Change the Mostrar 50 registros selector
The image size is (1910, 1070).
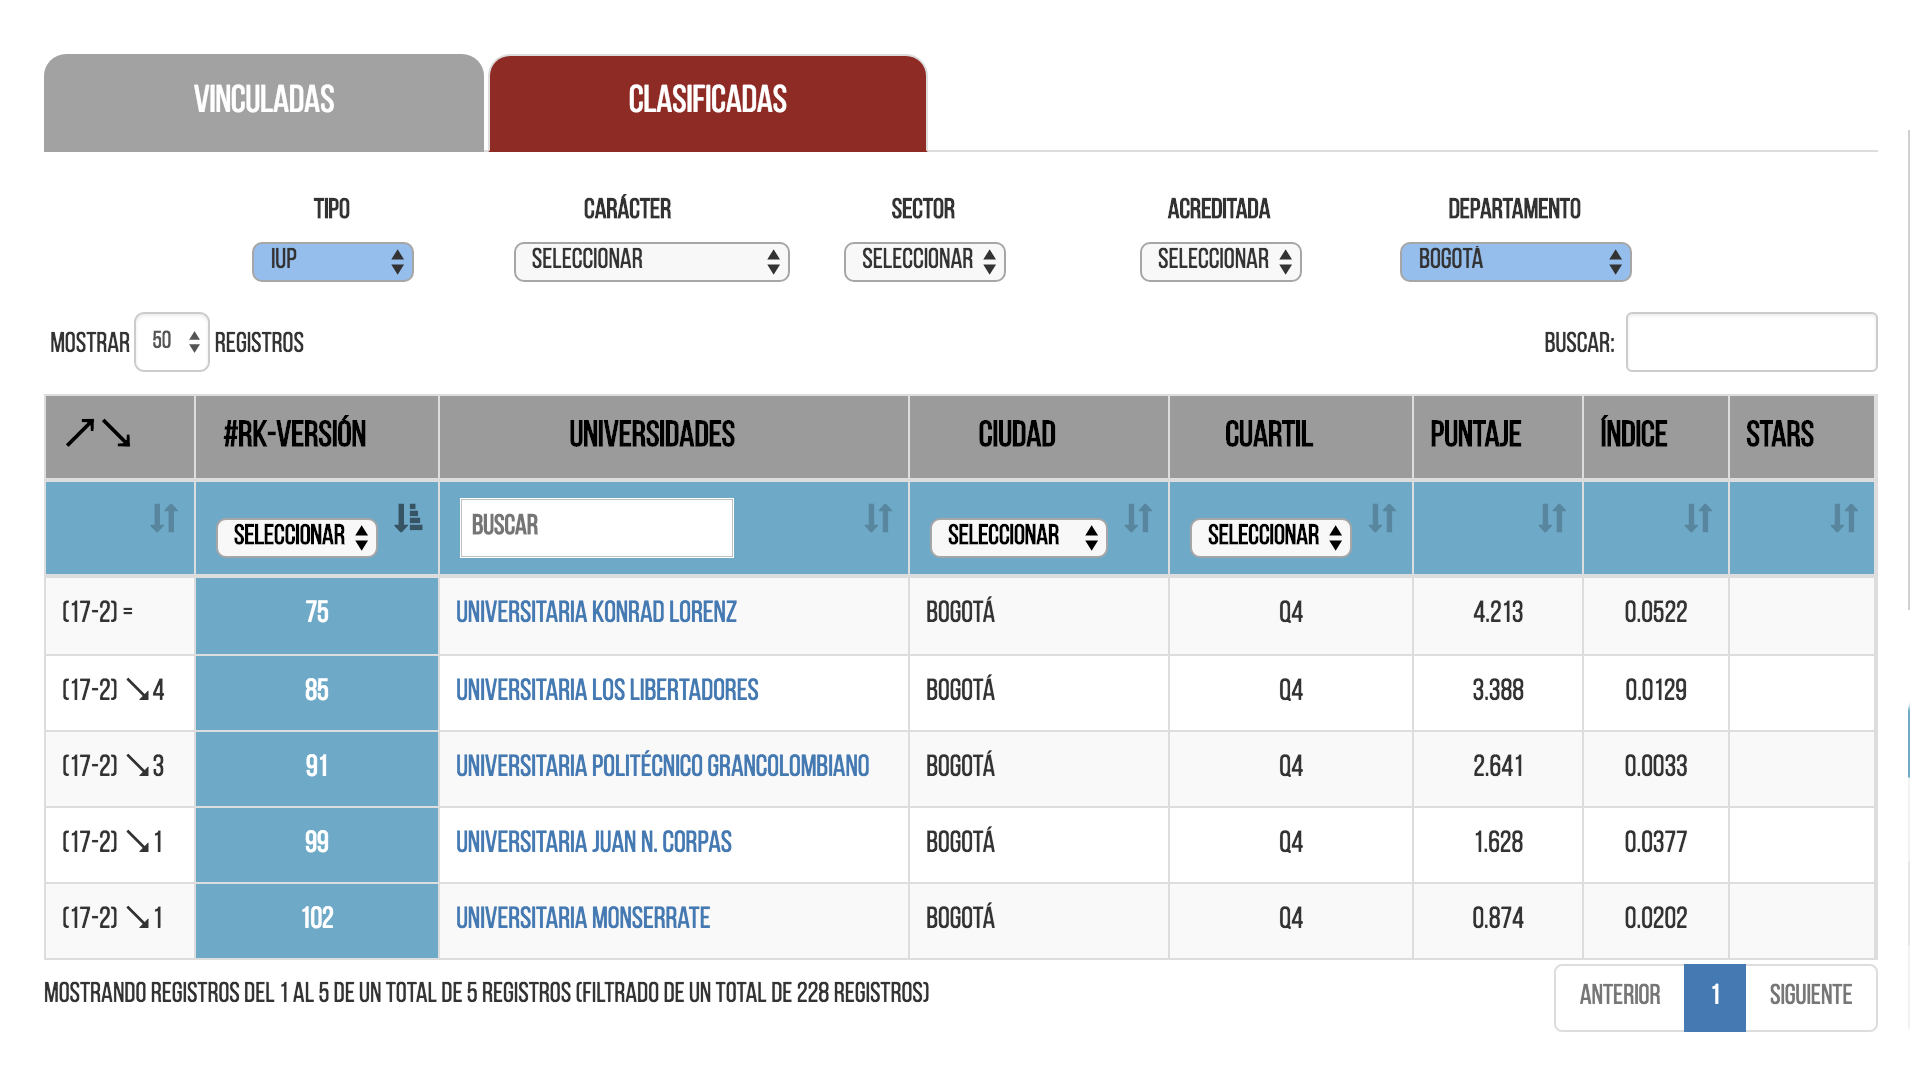pos(172,342)
